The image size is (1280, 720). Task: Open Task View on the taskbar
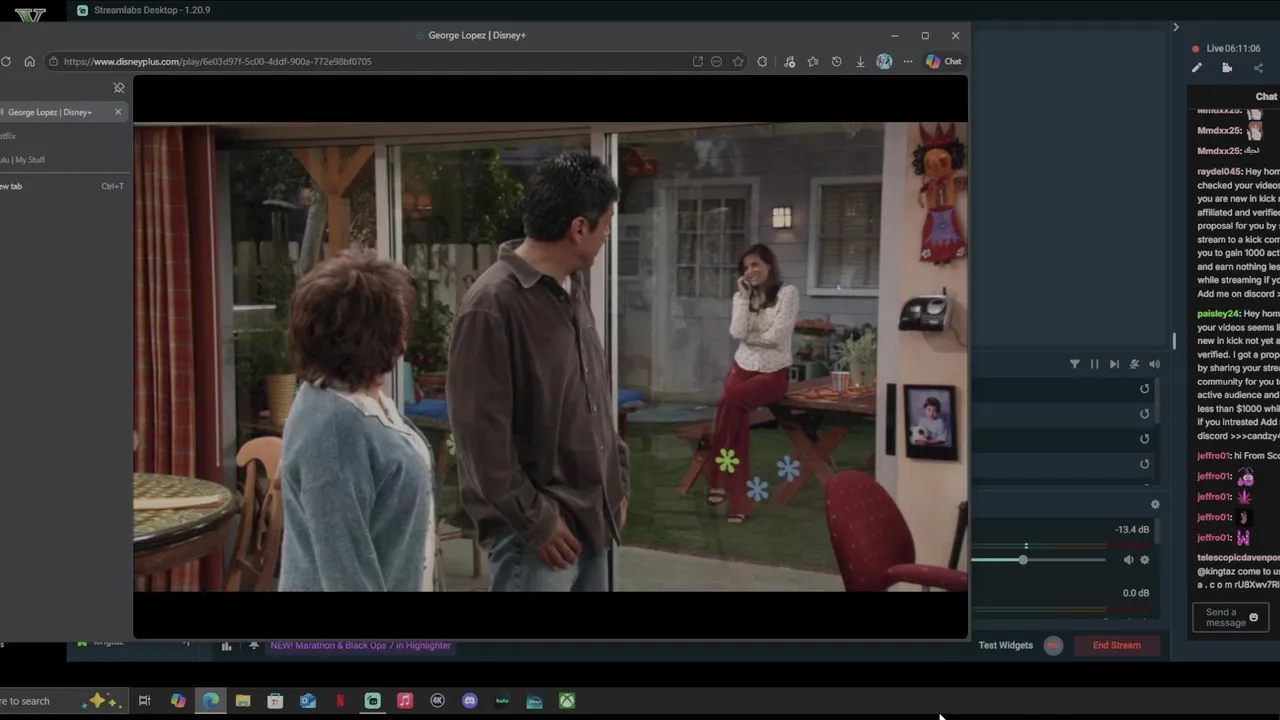(144, 701)
